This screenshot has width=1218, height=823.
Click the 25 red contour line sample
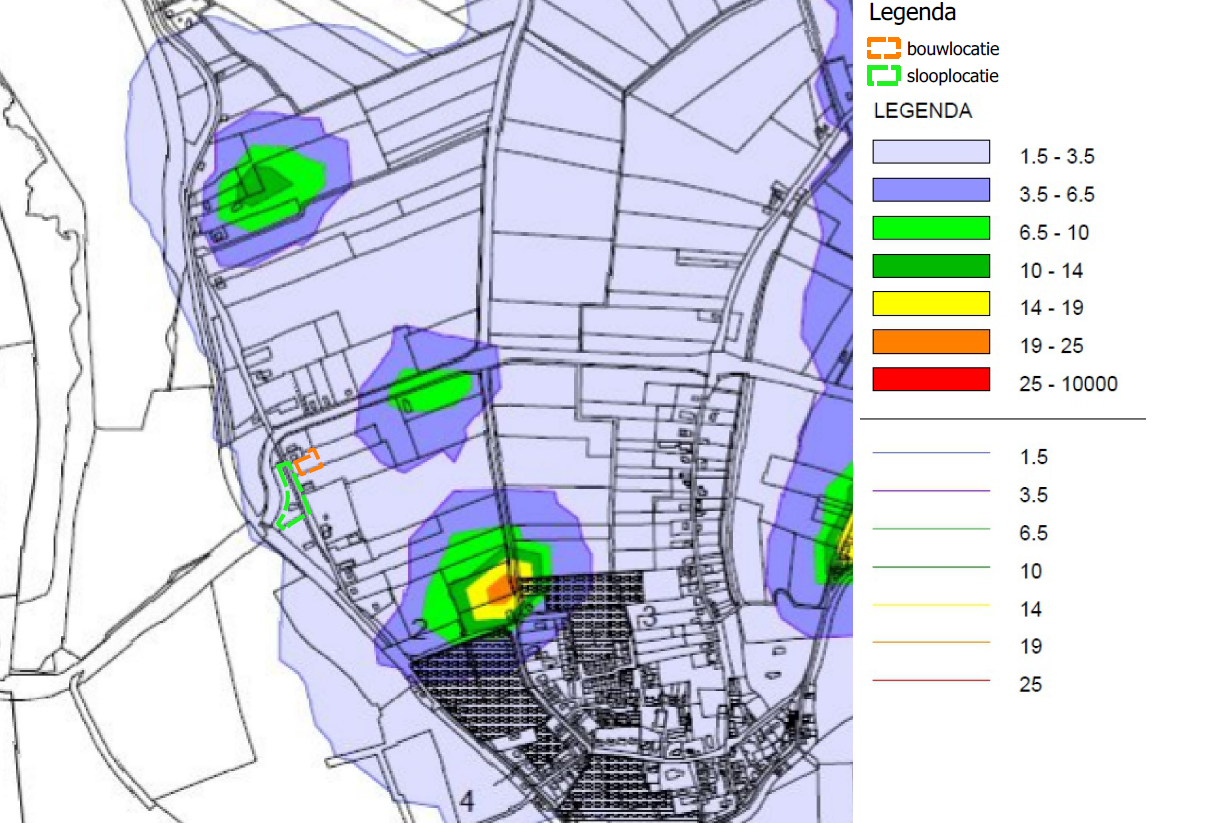pos(931,681)
